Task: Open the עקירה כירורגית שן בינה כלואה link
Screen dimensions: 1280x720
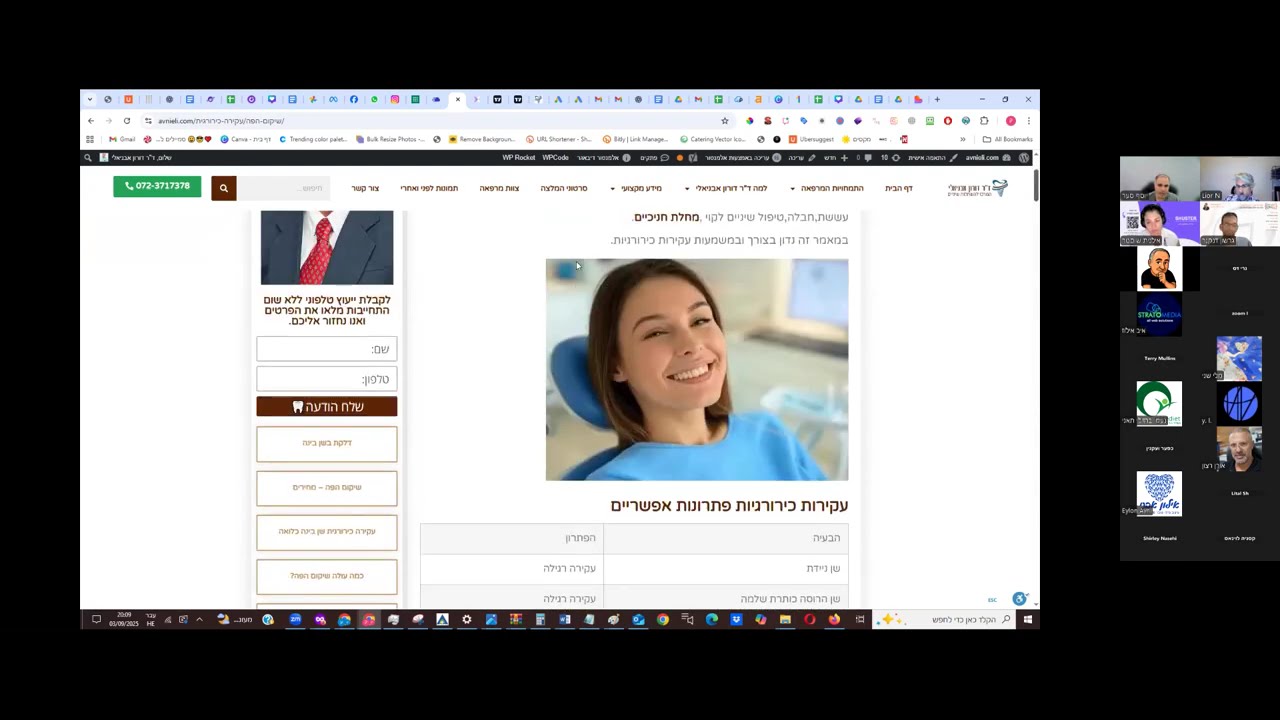Action: (x=327, y=531)
